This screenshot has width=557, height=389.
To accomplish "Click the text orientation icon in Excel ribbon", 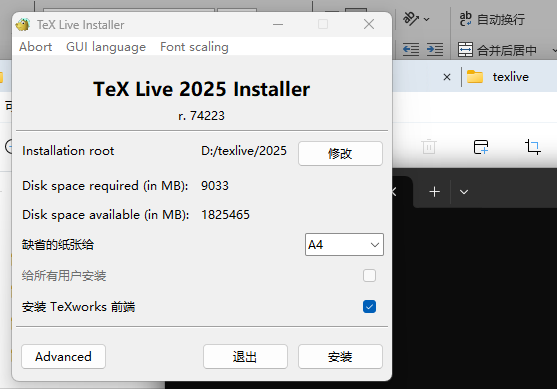I will tap(411, 18).
